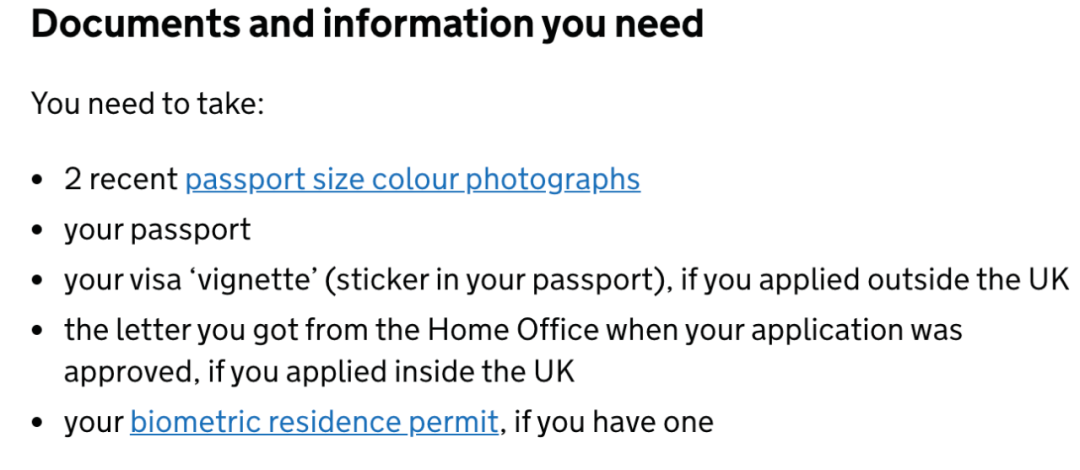Click the bullet beside the biometric residence permit item

click(38, 423)
